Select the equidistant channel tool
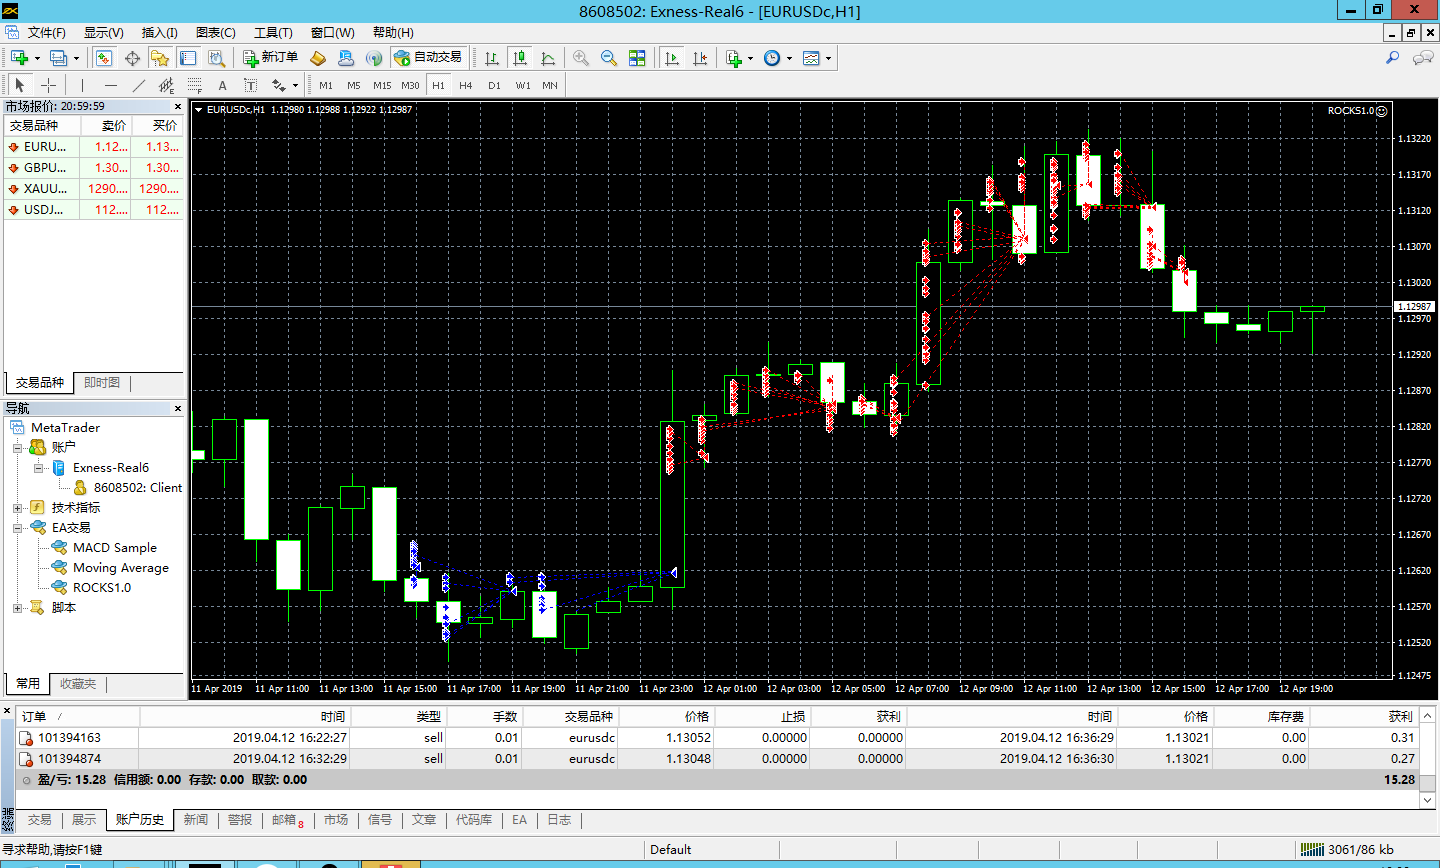Viewport: 1440px width, 868px height. click(166, 85)
